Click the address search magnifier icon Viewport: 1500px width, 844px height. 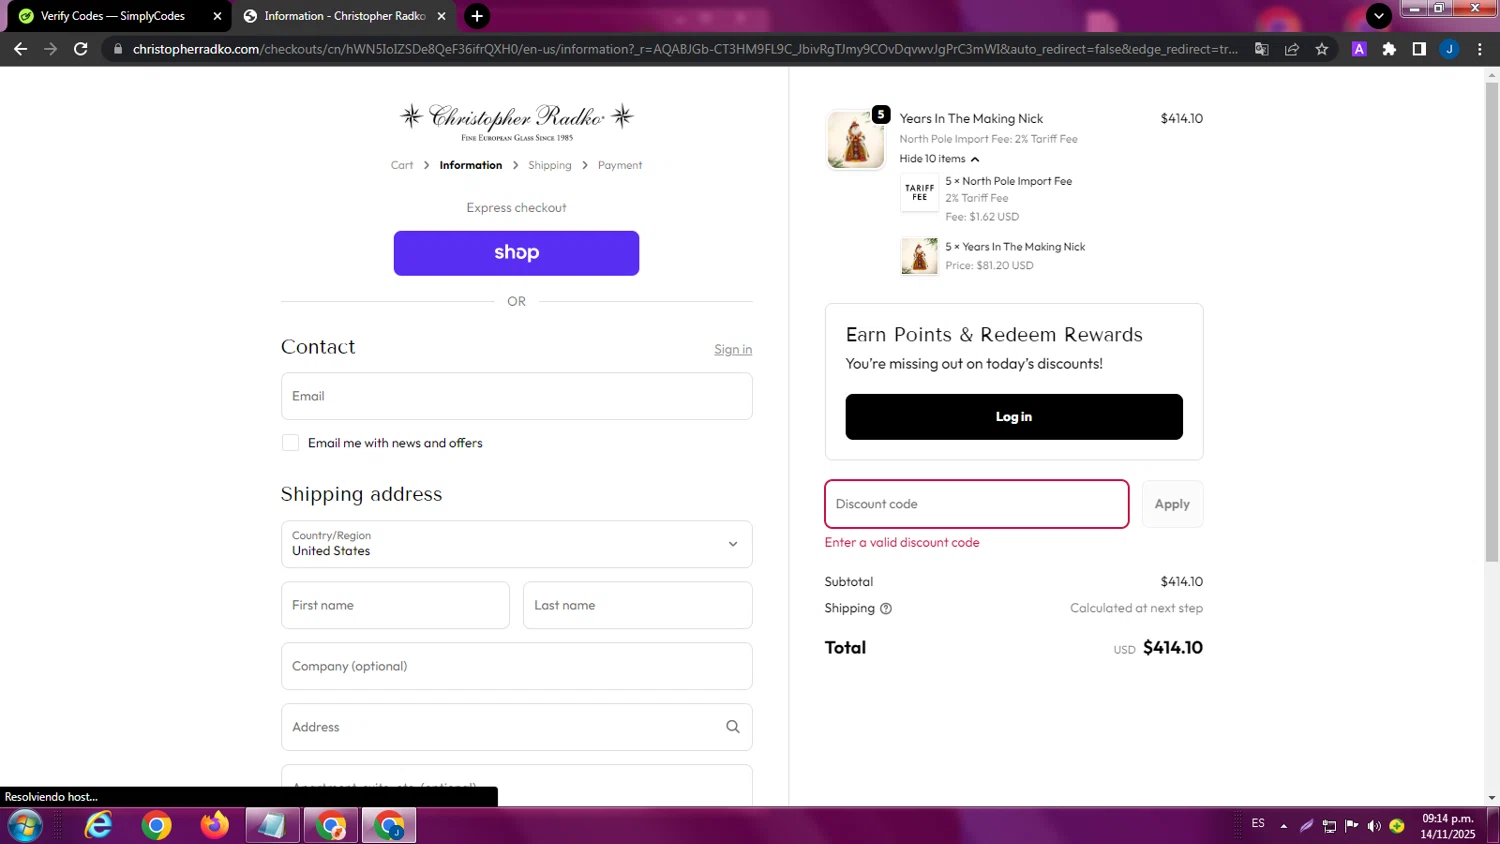pos(733,727)
